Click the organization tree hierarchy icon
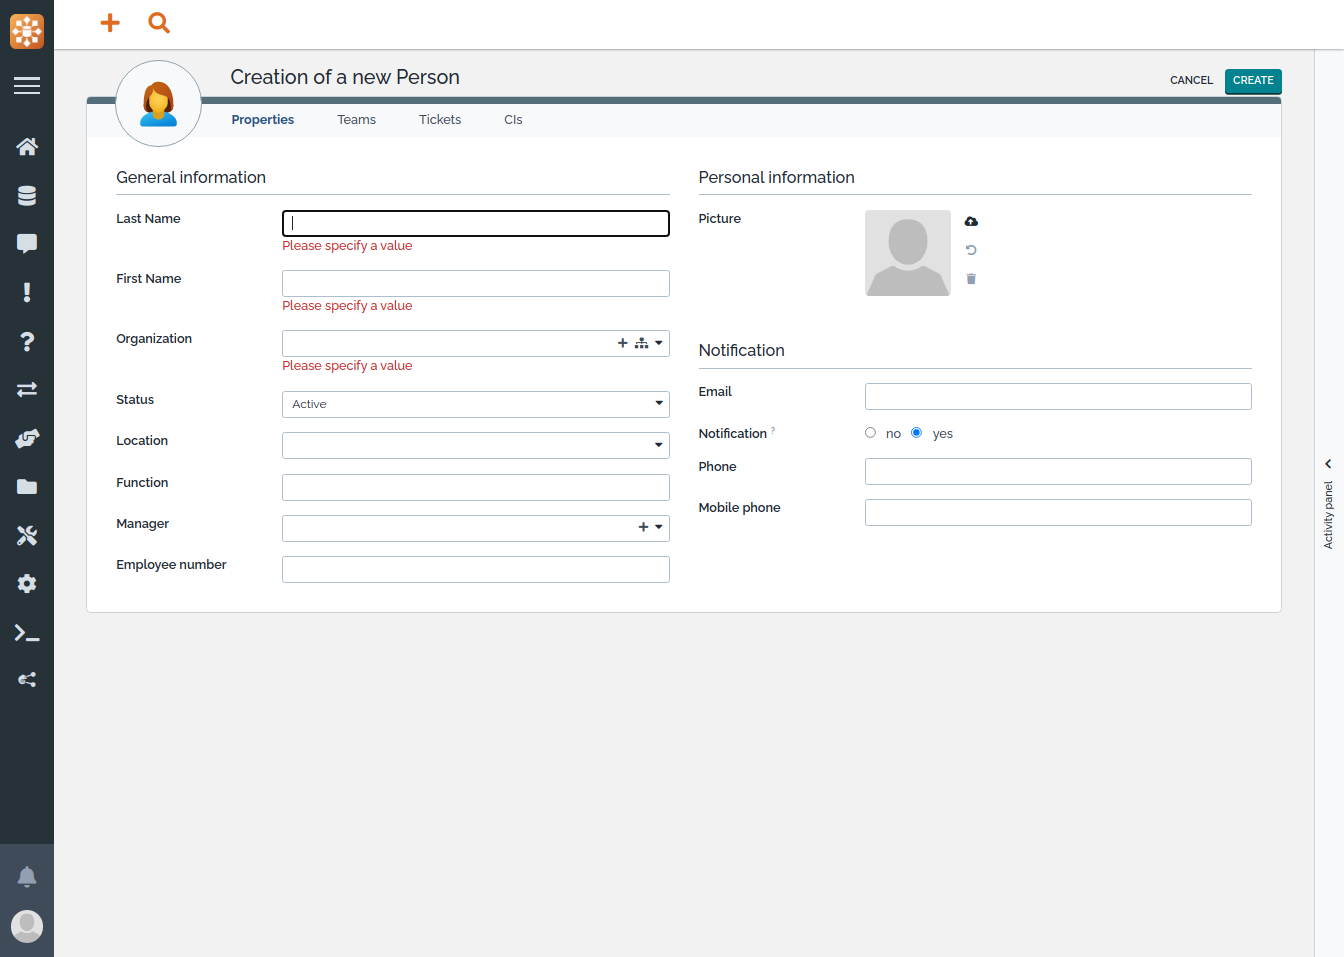 click(x=641, y=343)
